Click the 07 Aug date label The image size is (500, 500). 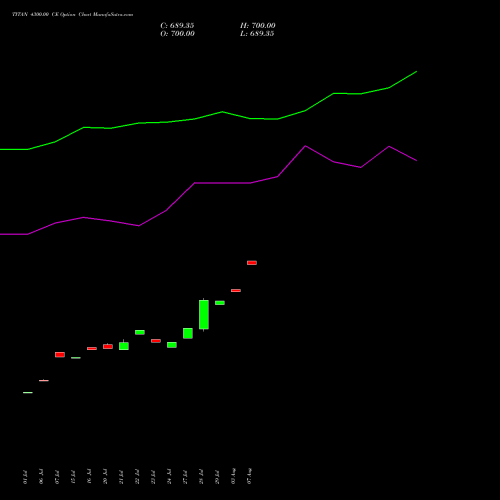pyautogui.click(x=249, y=476)
